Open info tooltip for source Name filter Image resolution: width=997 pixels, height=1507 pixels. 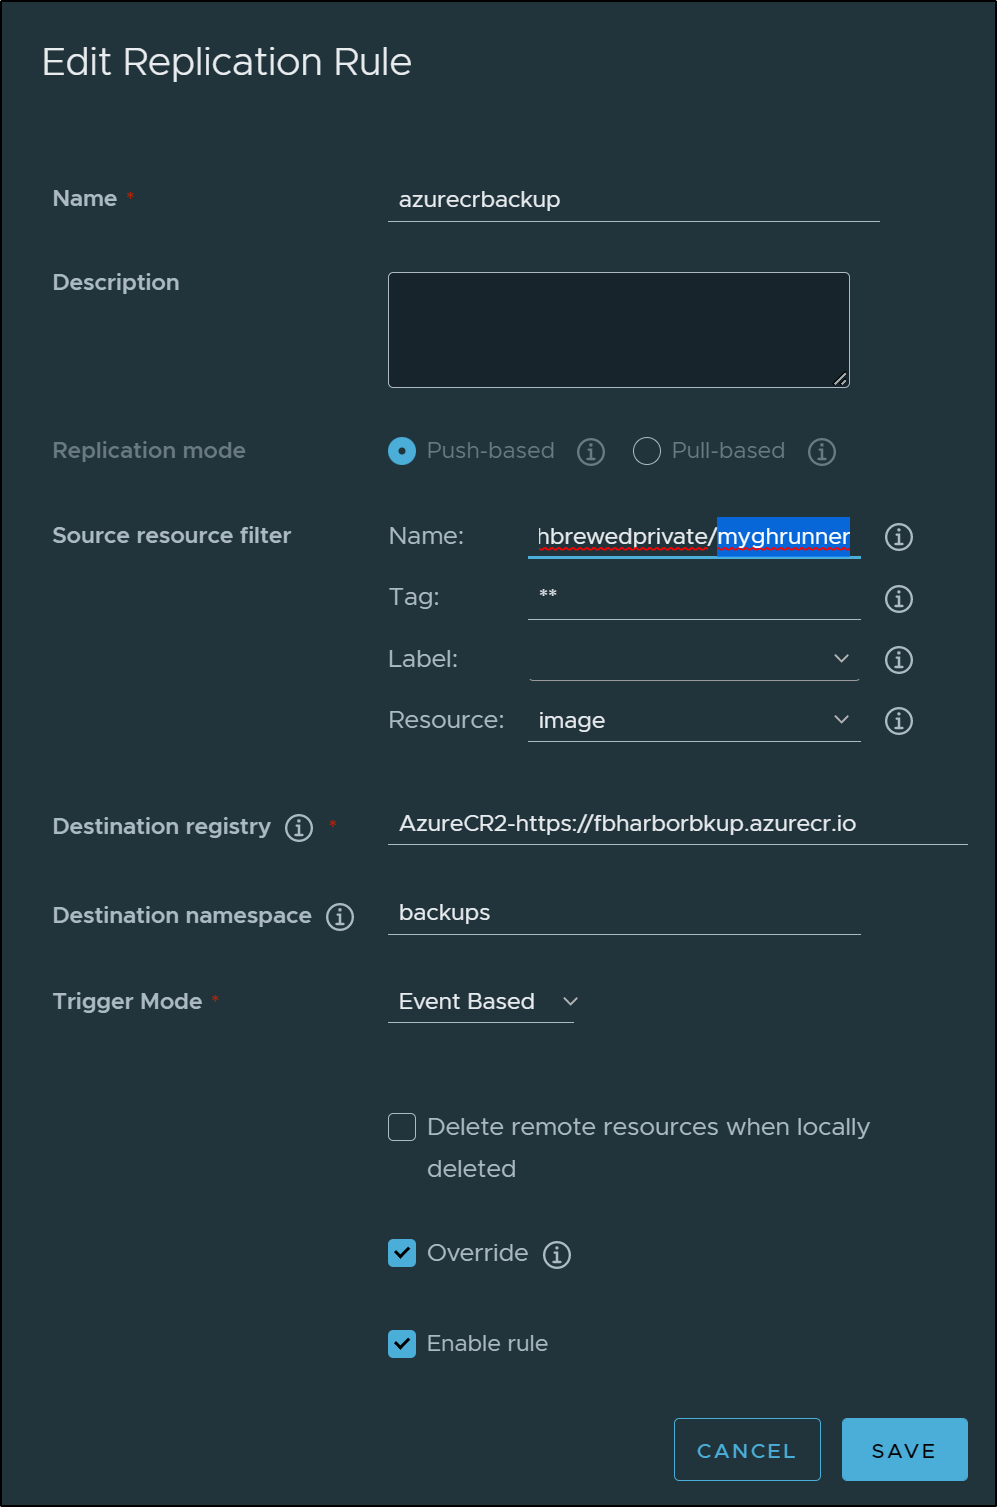tap(899, 537)
